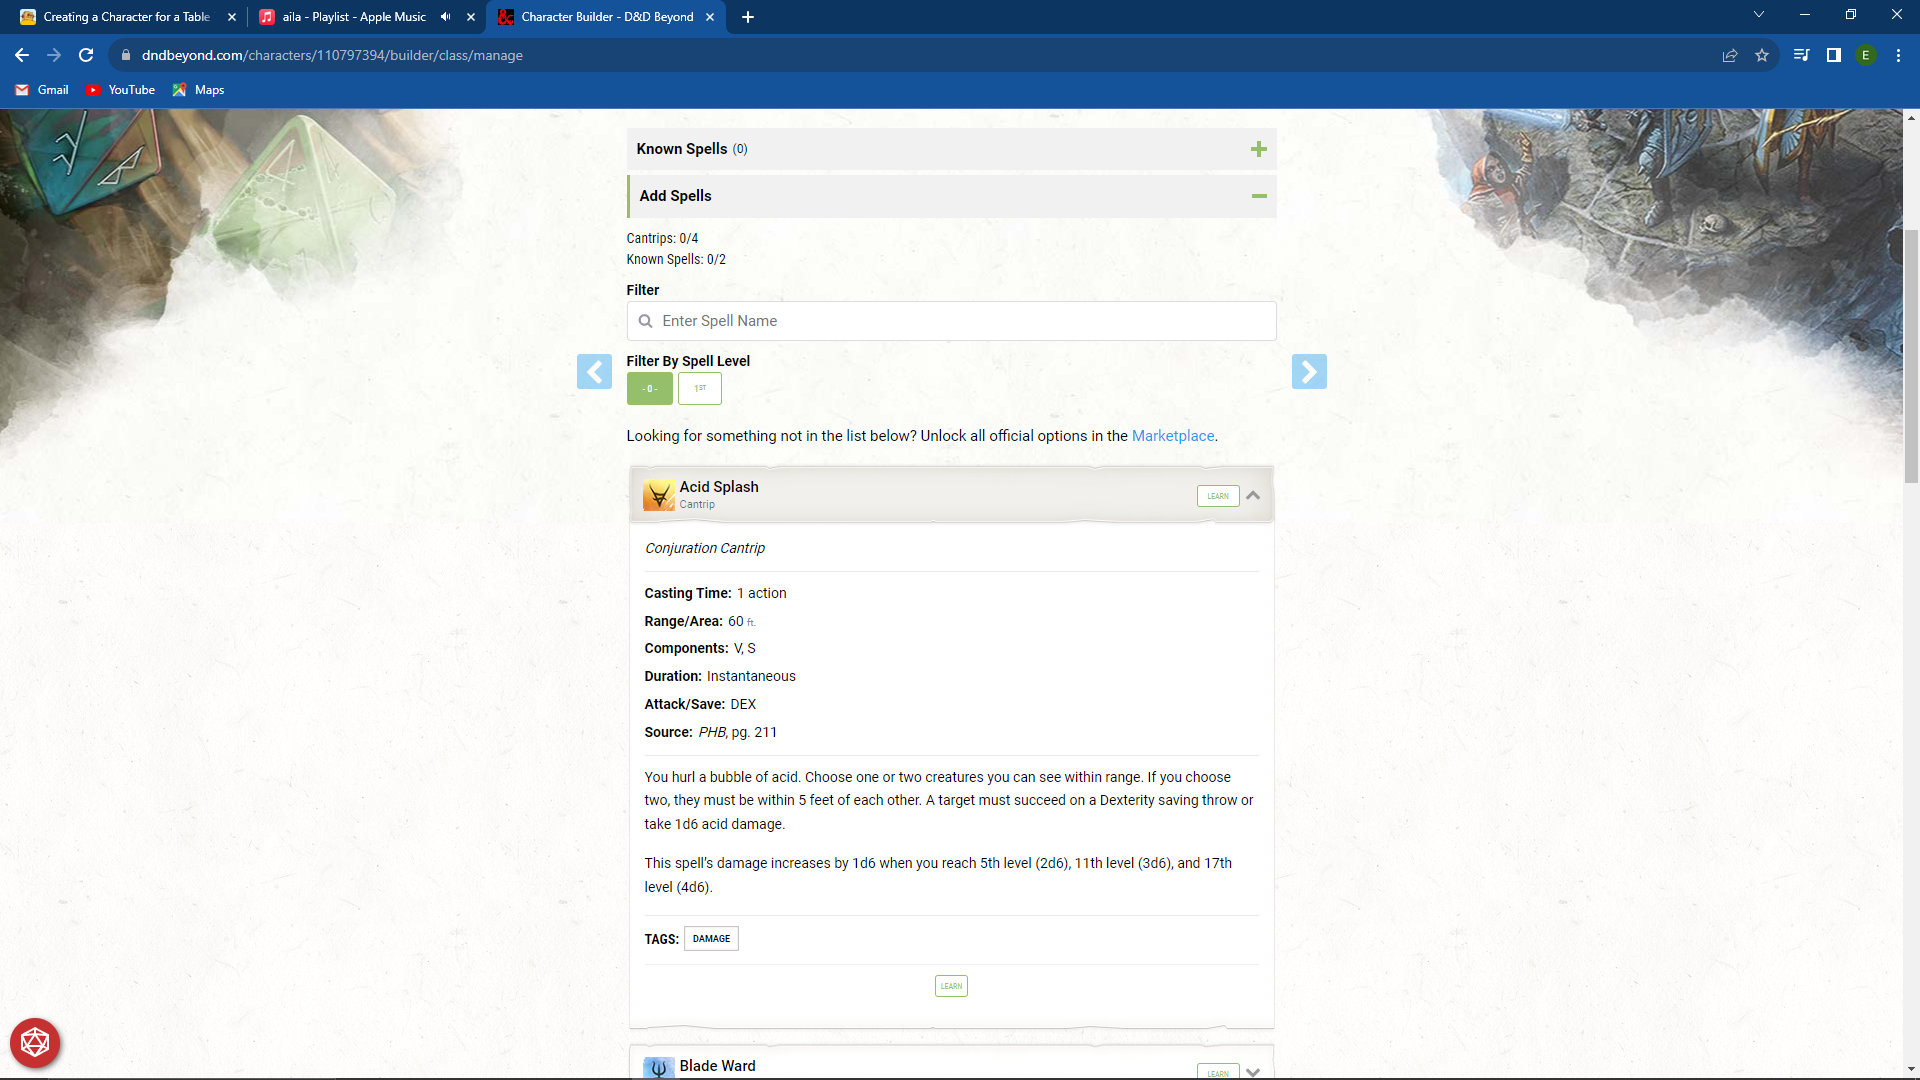Toggle the 1st level spell filter
1920x1080 pixels.
click(699, 388)
